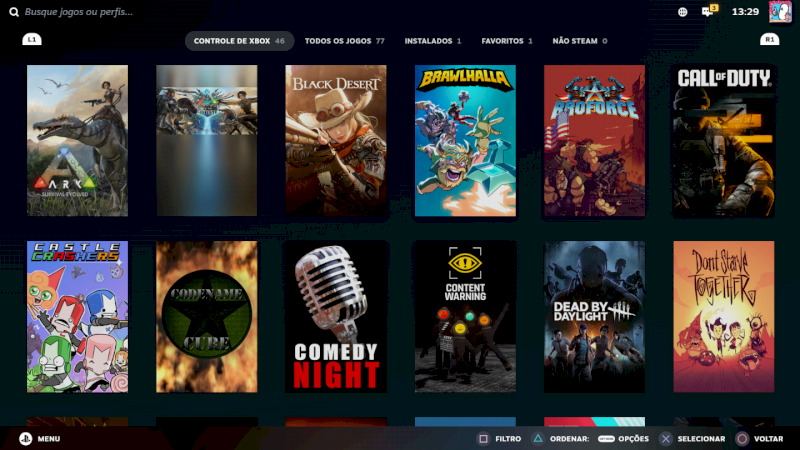Click the yellow notification count badge
The height and width of the screenshot is (450, 800).
click(x=714, y=8)
